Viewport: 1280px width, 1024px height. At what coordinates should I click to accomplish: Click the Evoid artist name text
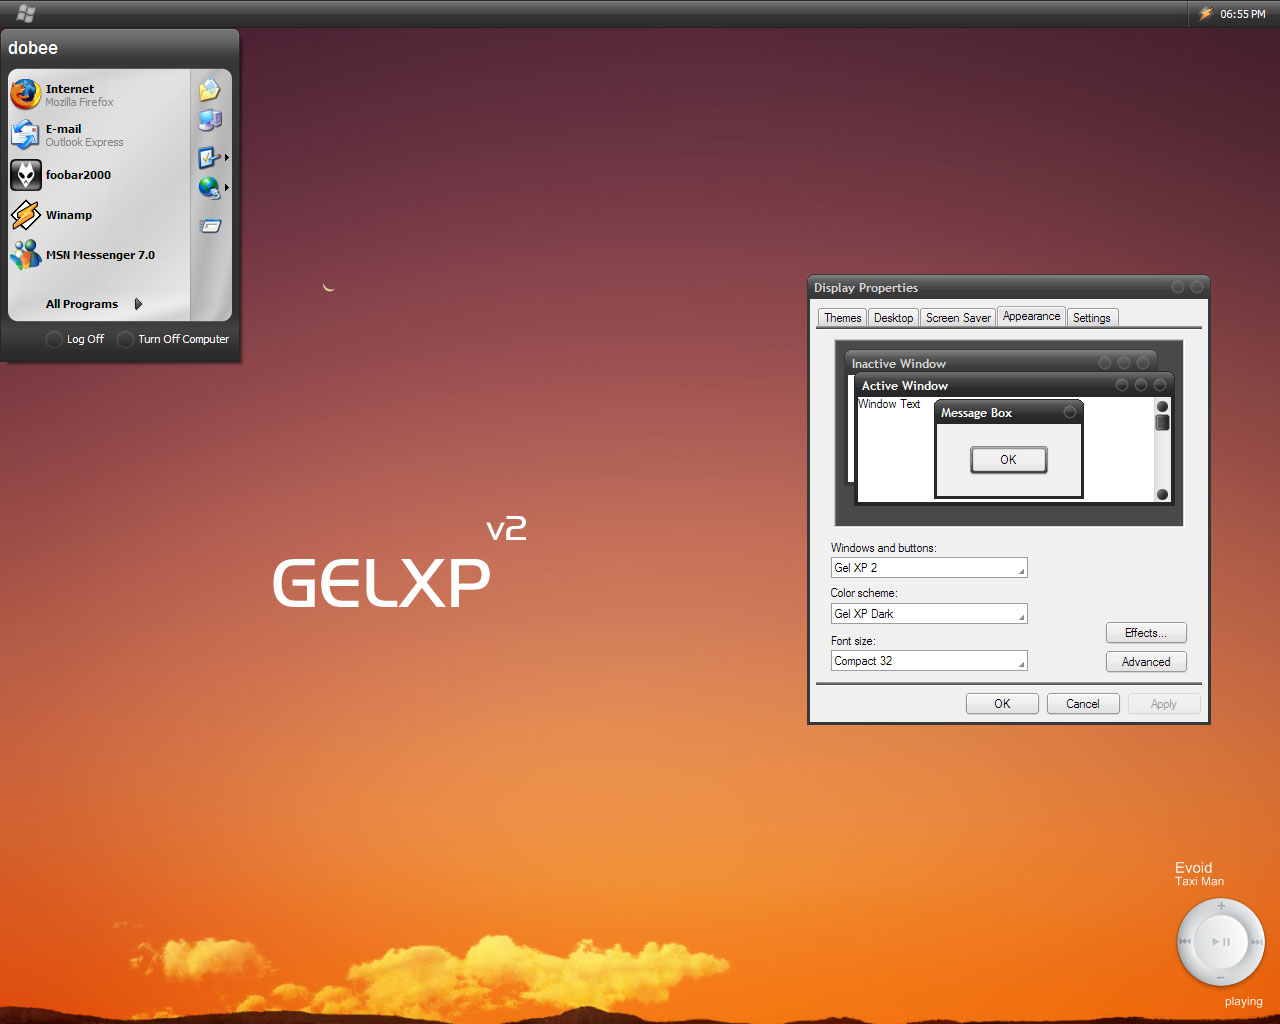pyautogui.click(x=1193, y=868)
